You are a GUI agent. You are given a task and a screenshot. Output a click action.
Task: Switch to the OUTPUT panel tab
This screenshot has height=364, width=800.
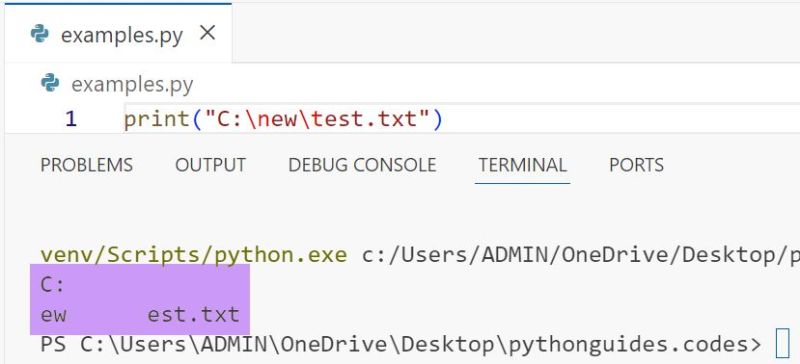pos(210,165)
